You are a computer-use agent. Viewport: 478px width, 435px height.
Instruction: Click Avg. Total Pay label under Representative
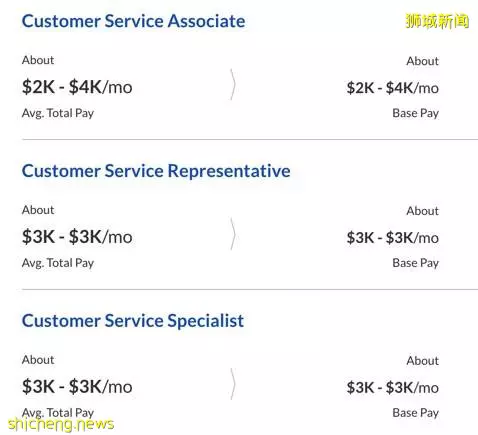click(58, 263)
